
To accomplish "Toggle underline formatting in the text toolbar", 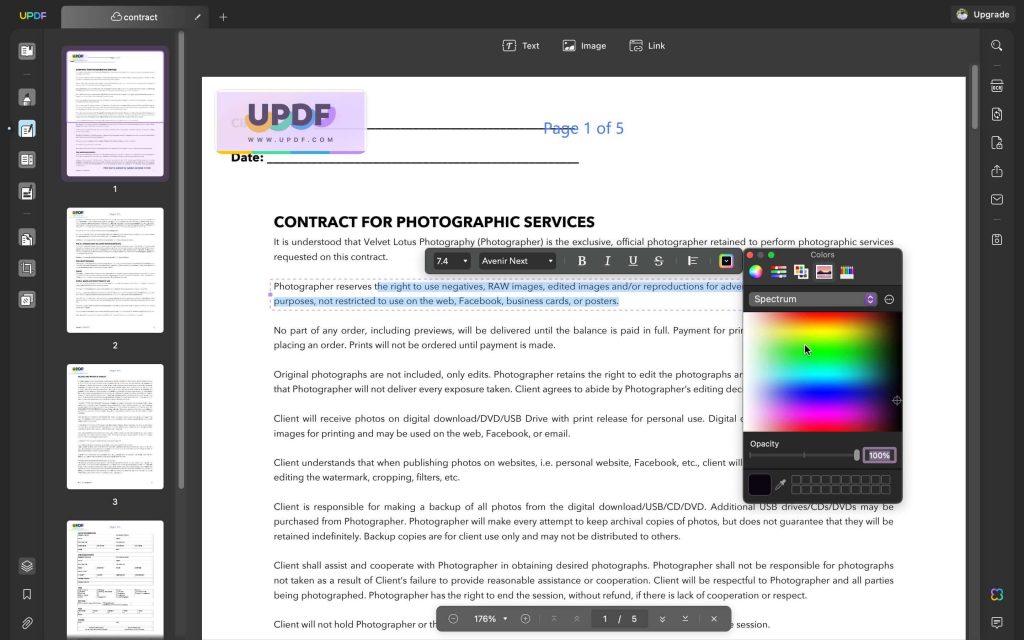I will [x=633, y=261].
